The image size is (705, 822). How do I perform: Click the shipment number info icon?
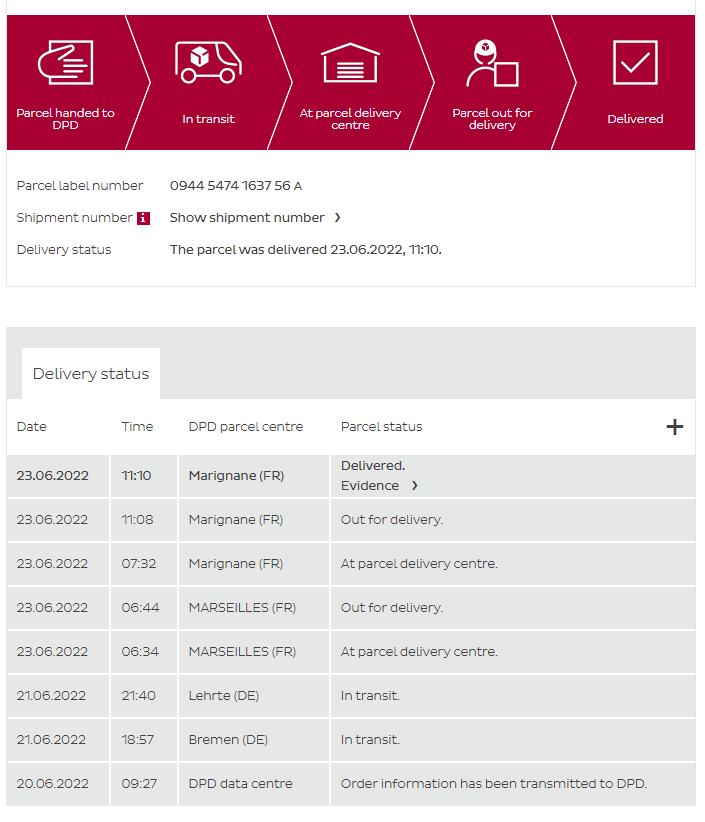pyautogui.click(x=143, y=218)
